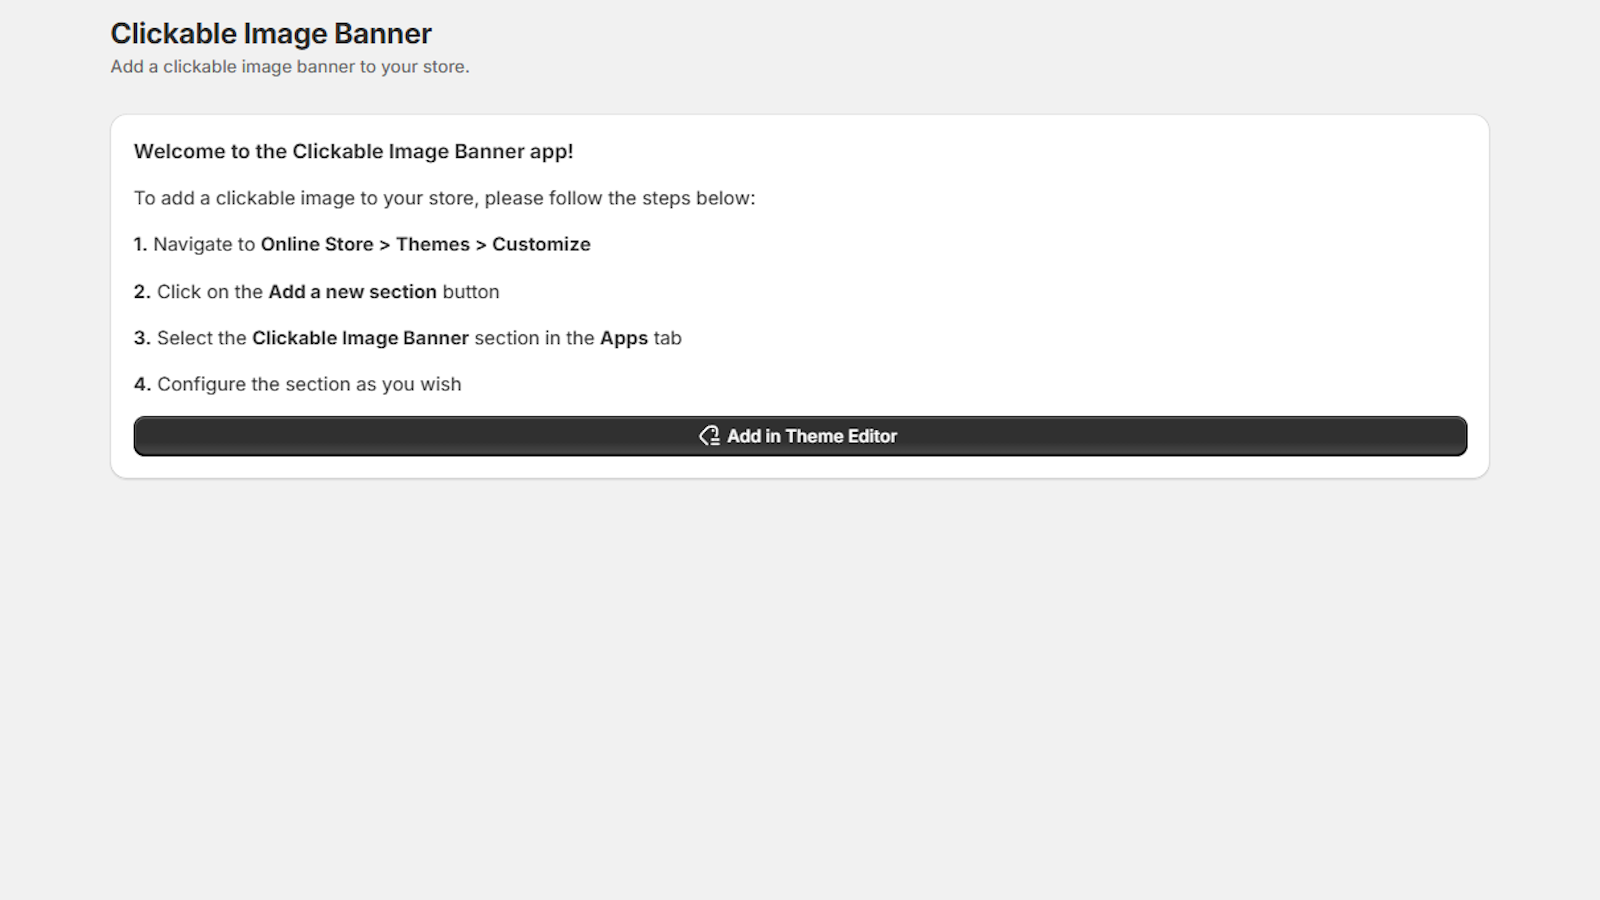1600x900 pixels.
Task: Click step 1 'Online Store > Themes > Customize'
Action: click(426, 244)
